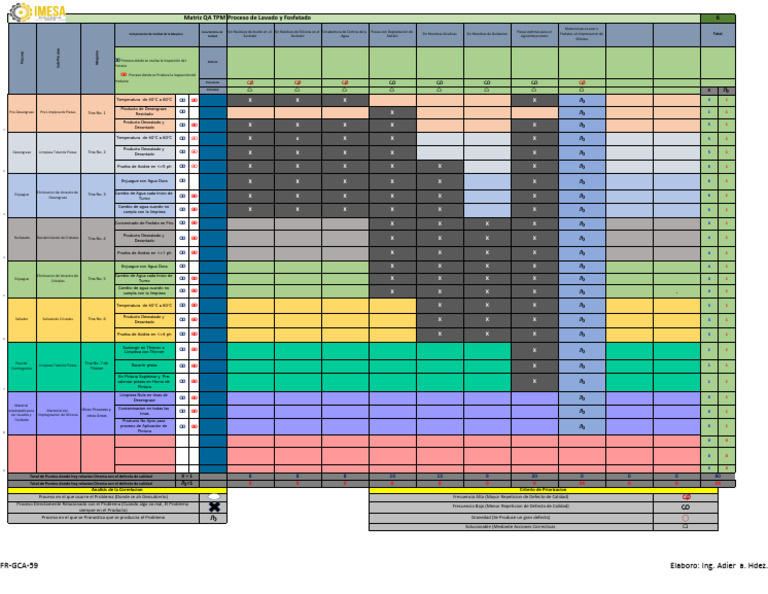The width and height of the screenshot is (768, 594).
Task: Click the X mark in the Escurrir pieza row
Action: [x=534, y=366]
